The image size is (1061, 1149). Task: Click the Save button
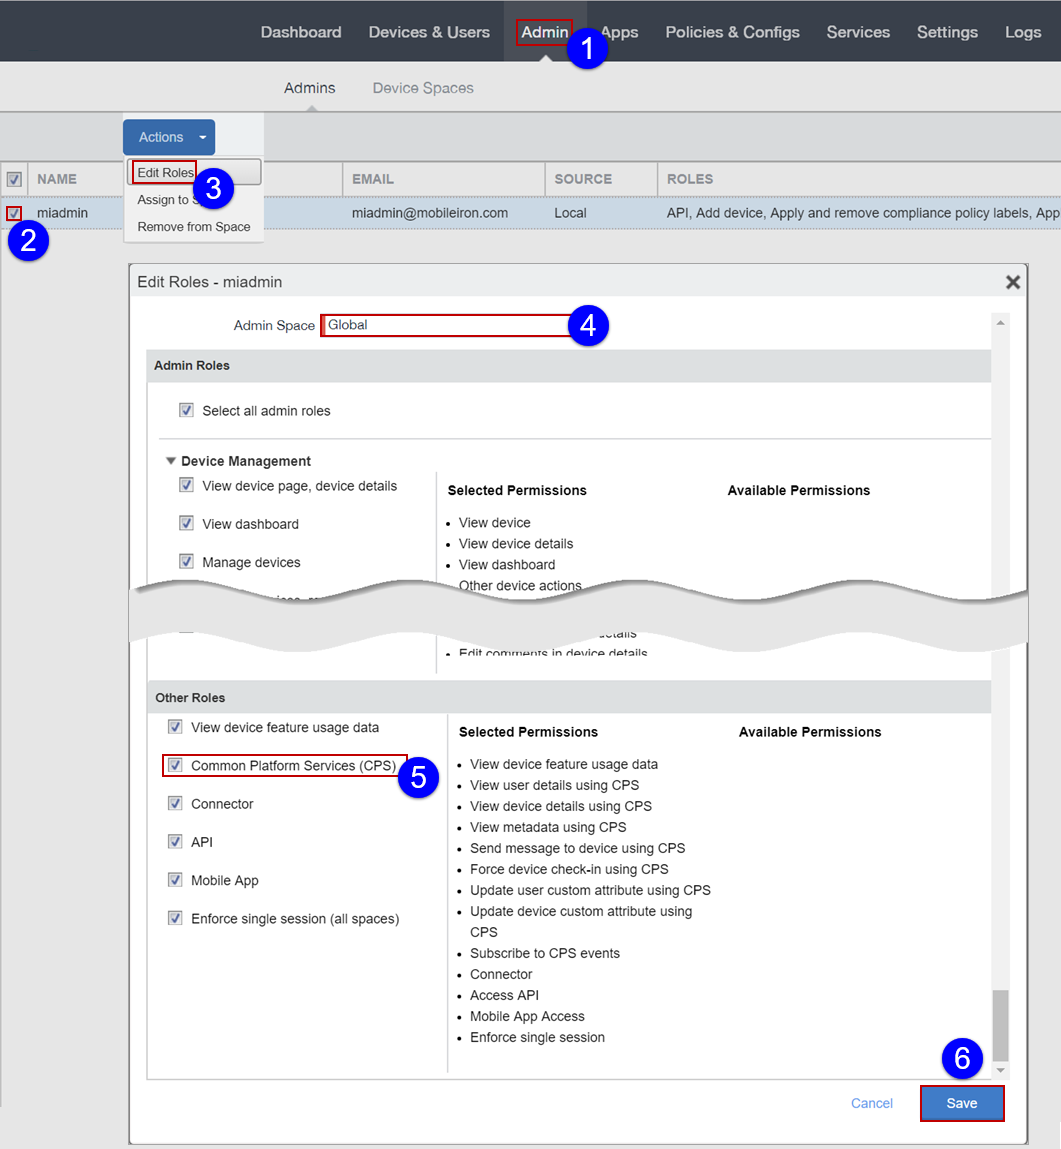(x=961, y=1103)
